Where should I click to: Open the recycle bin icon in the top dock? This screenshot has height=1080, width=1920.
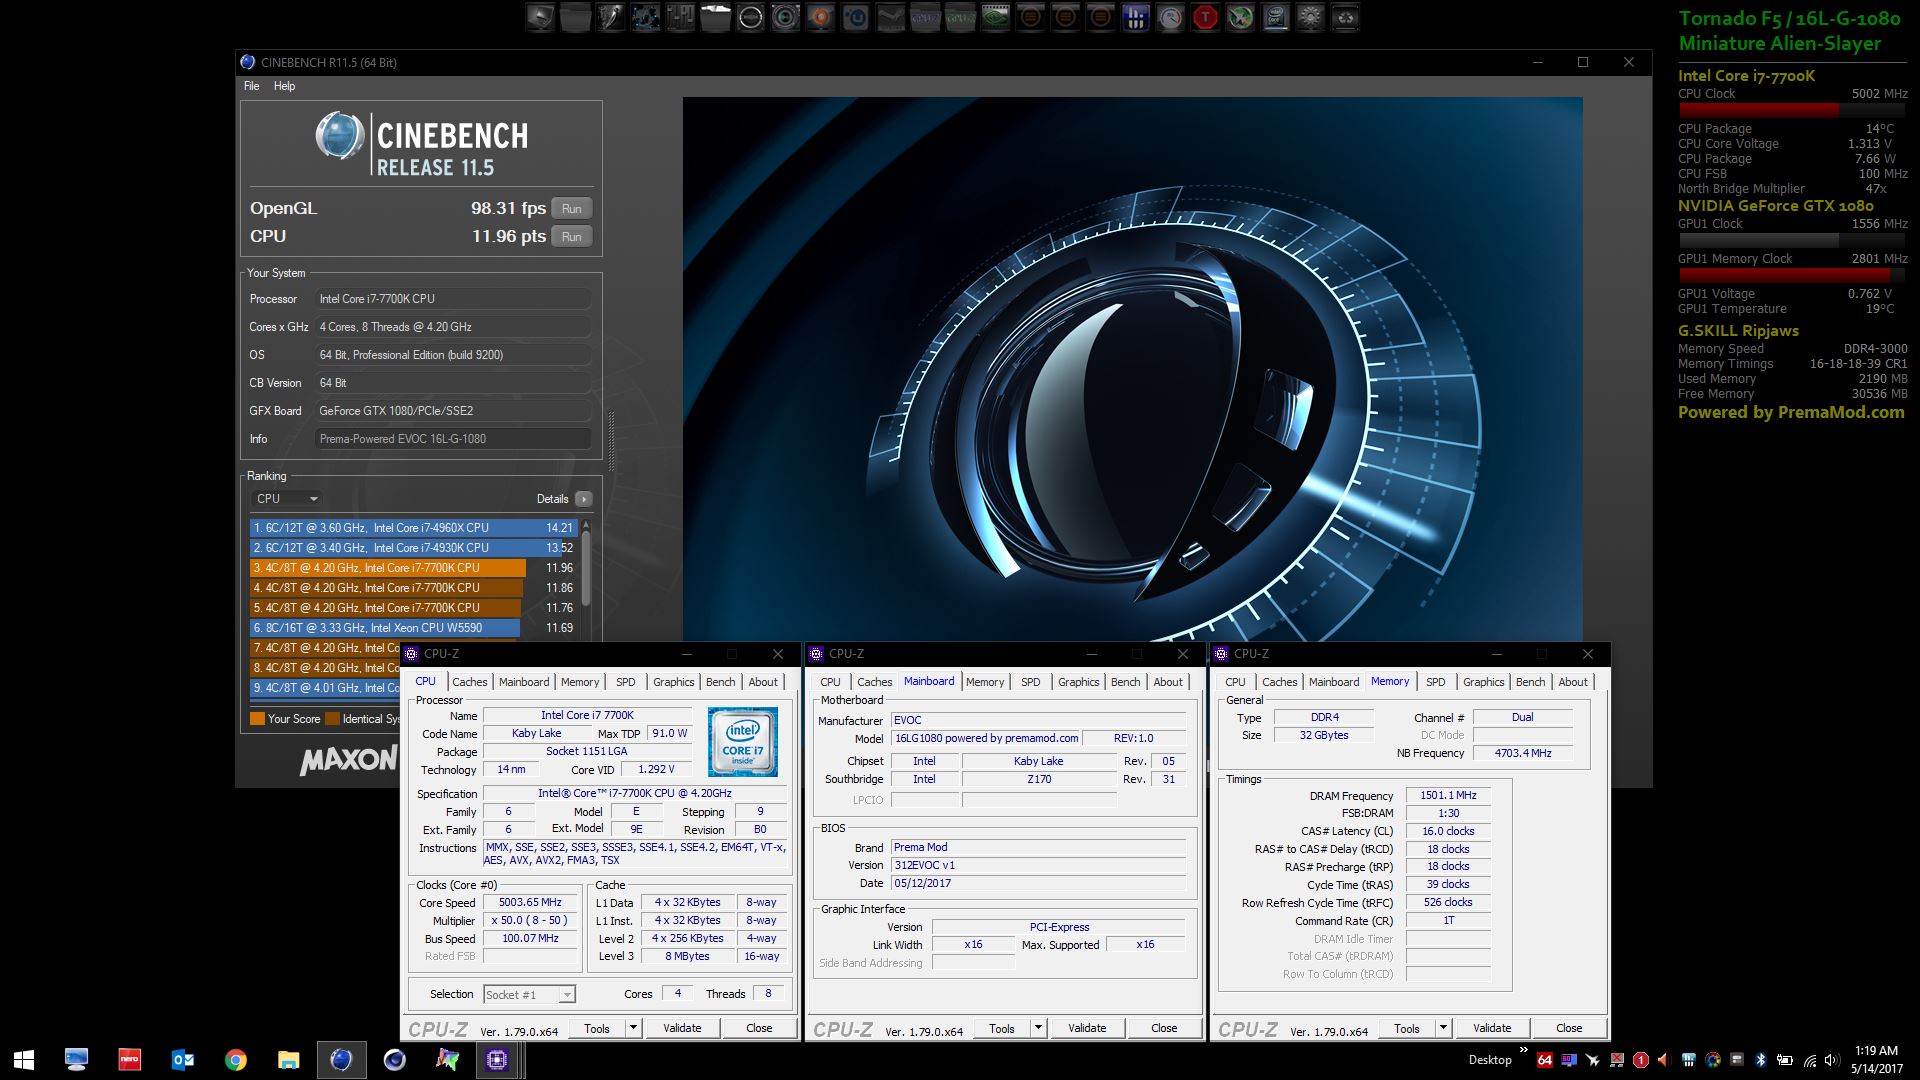tap(1346, 17)
